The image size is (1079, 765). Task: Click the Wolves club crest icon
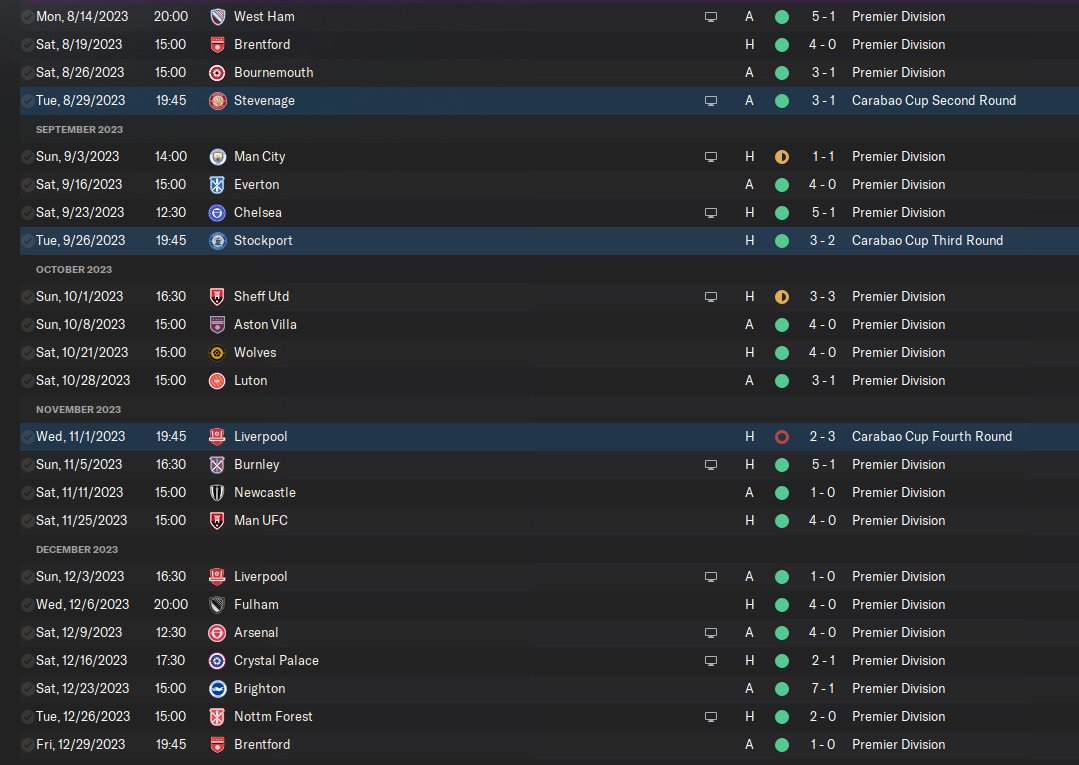[x=217, y=353]
